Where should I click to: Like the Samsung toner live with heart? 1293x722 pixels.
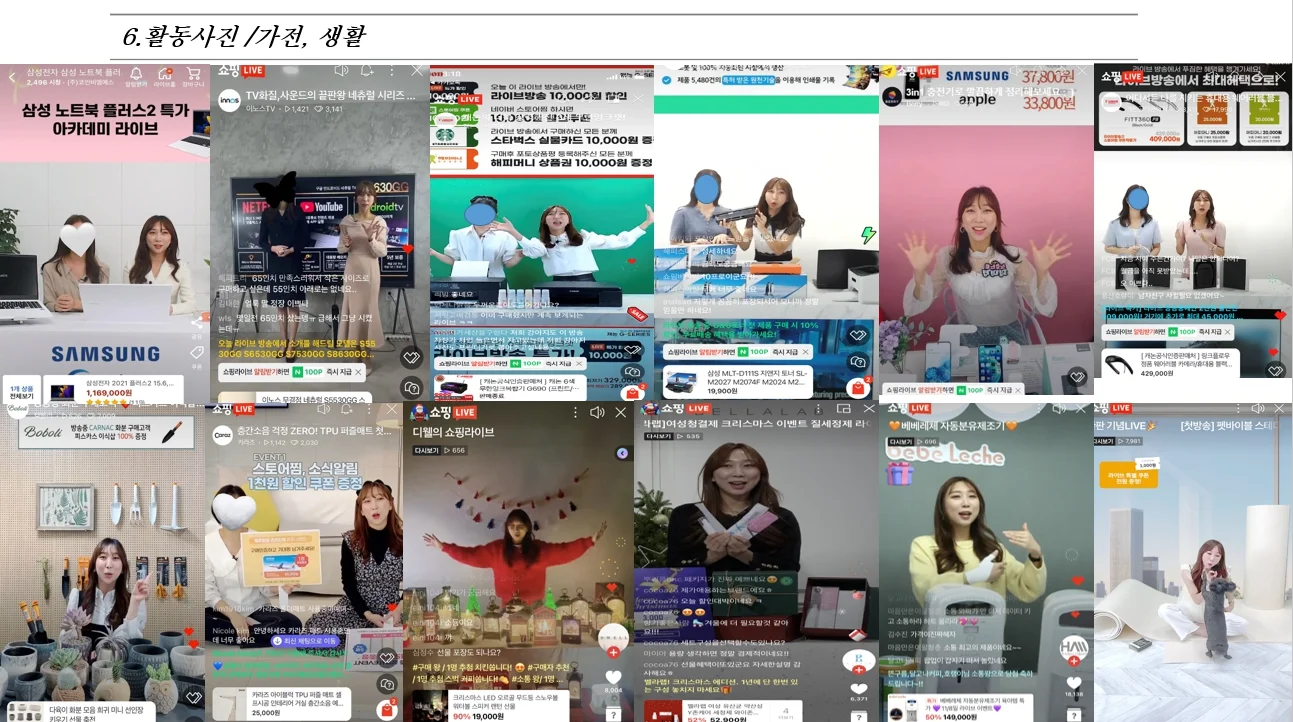(858, 336)
